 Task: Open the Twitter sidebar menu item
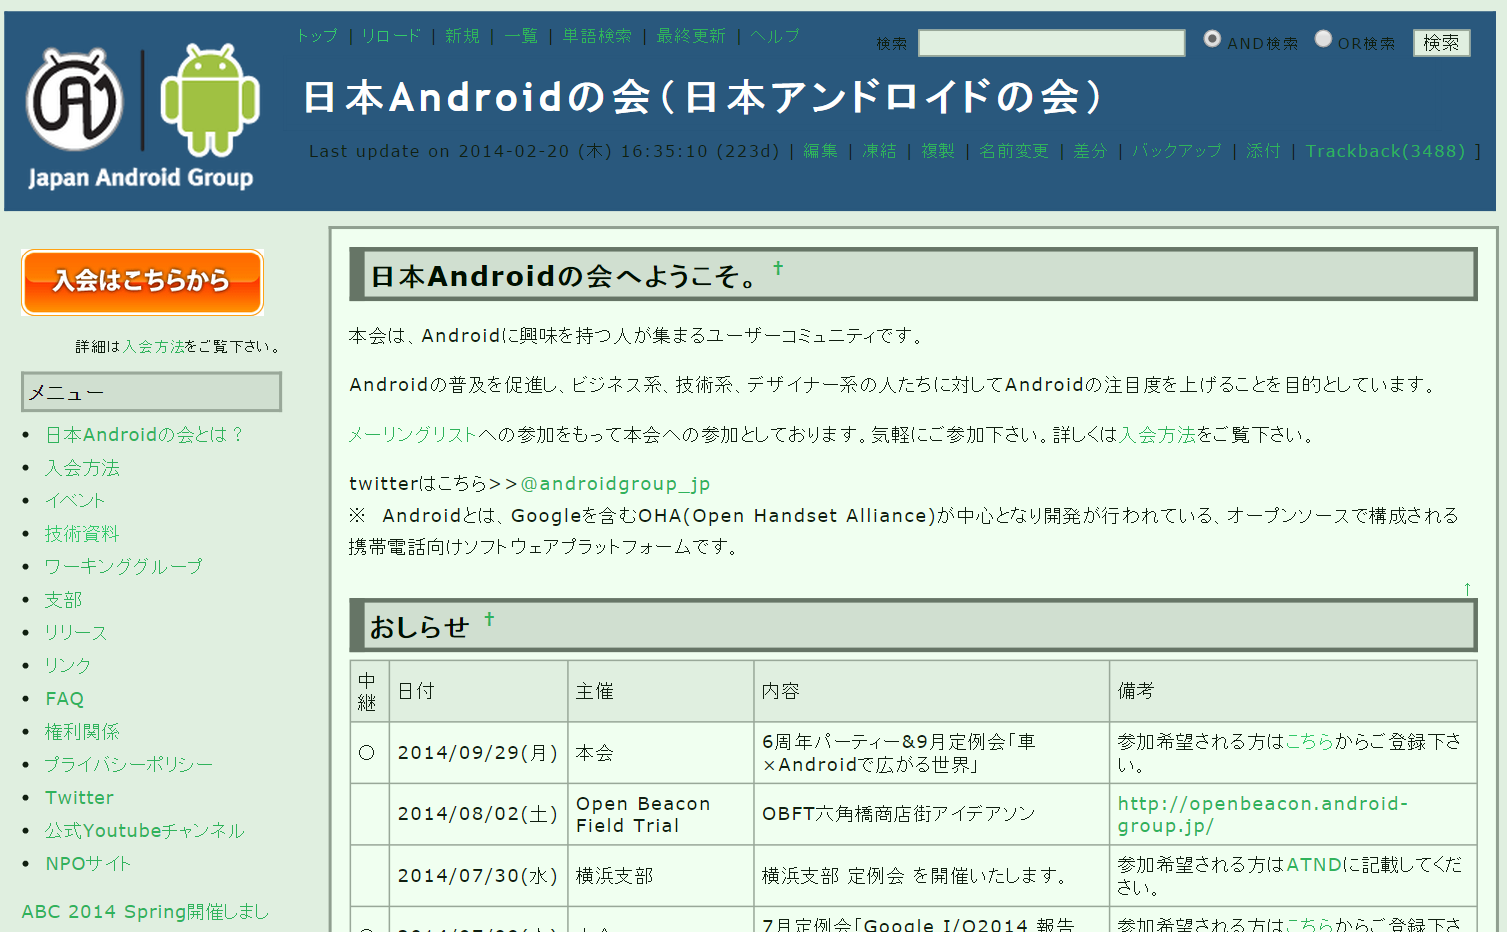[x=79, y=798]
